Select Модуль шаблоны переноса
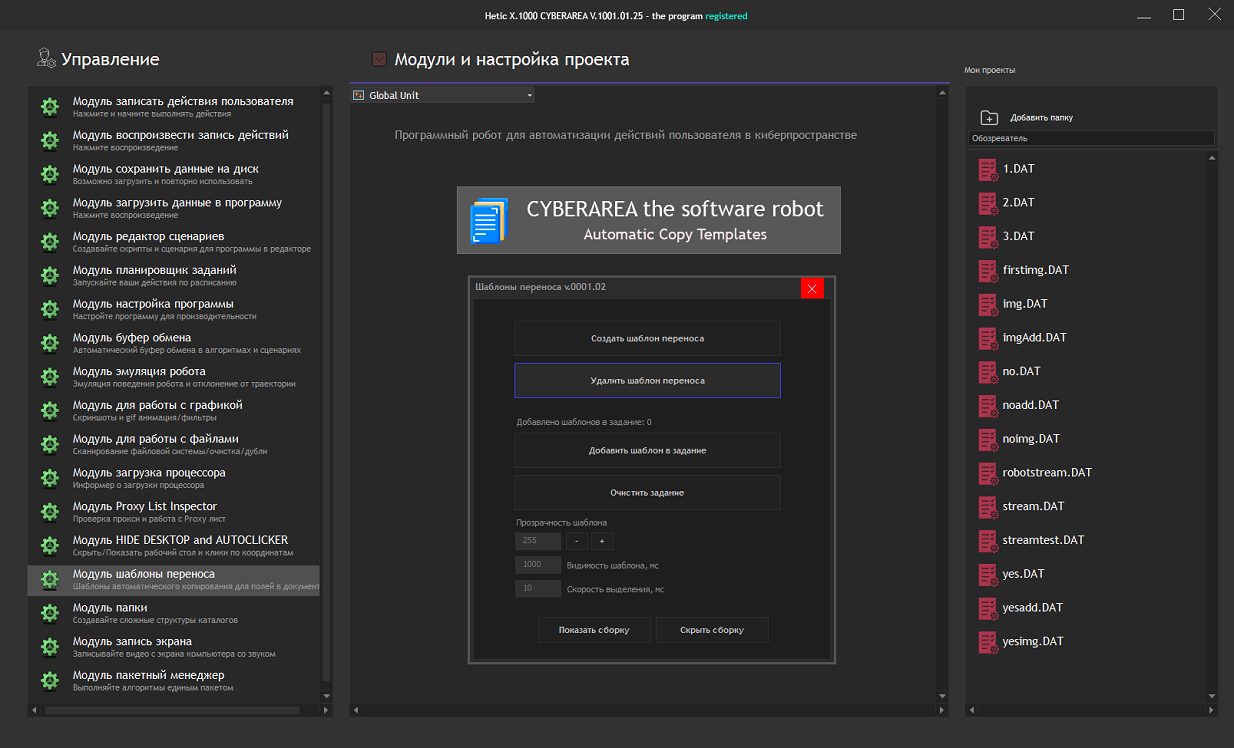The height and width of the screenshot is (748, 1234). [x=173, y=579]
